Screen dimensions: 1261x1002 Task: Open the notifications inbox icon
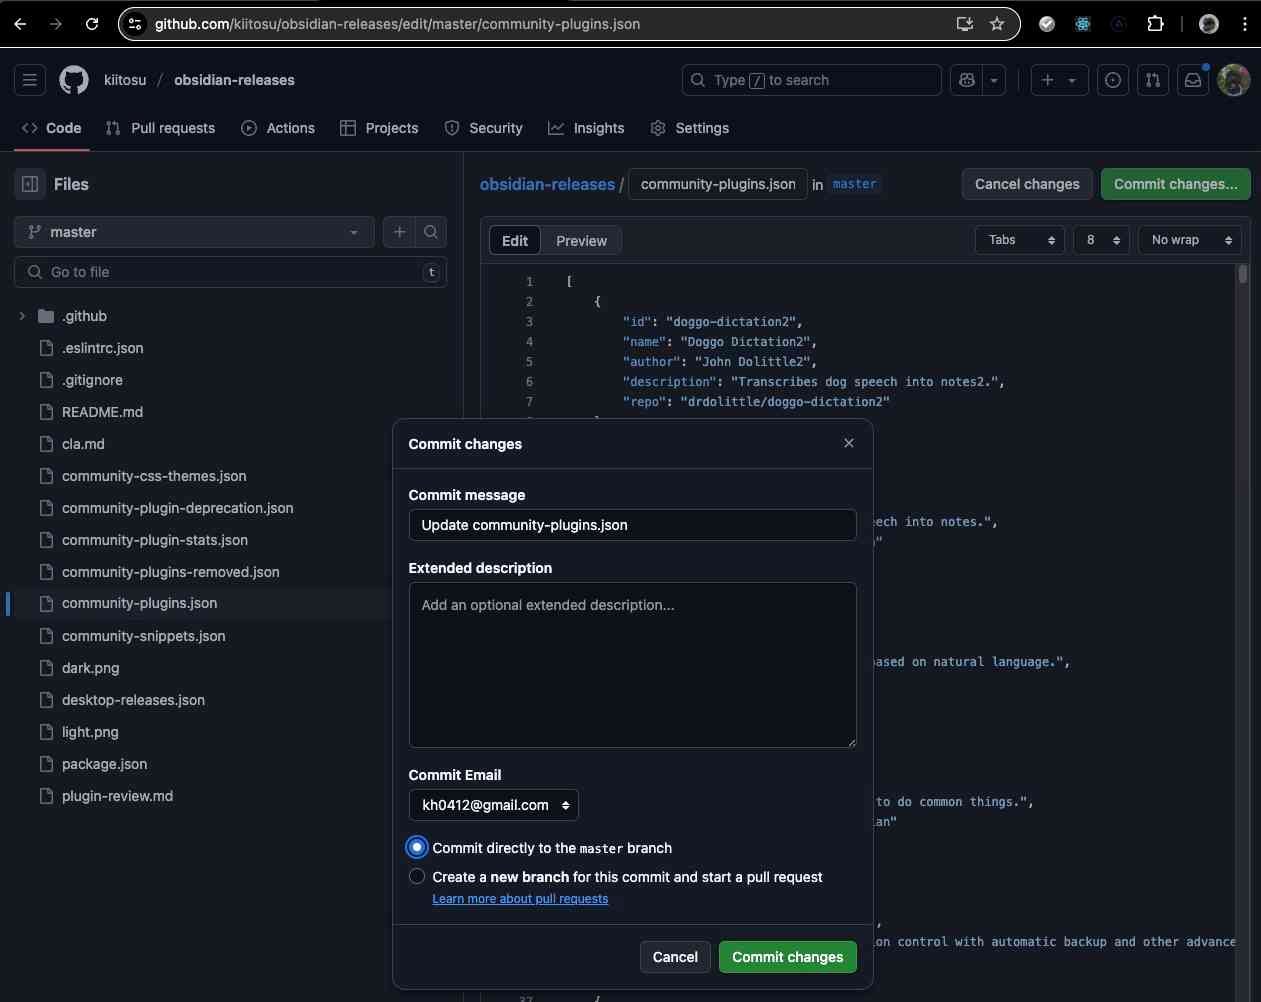pyautogui.click(x=1193, y=80)
